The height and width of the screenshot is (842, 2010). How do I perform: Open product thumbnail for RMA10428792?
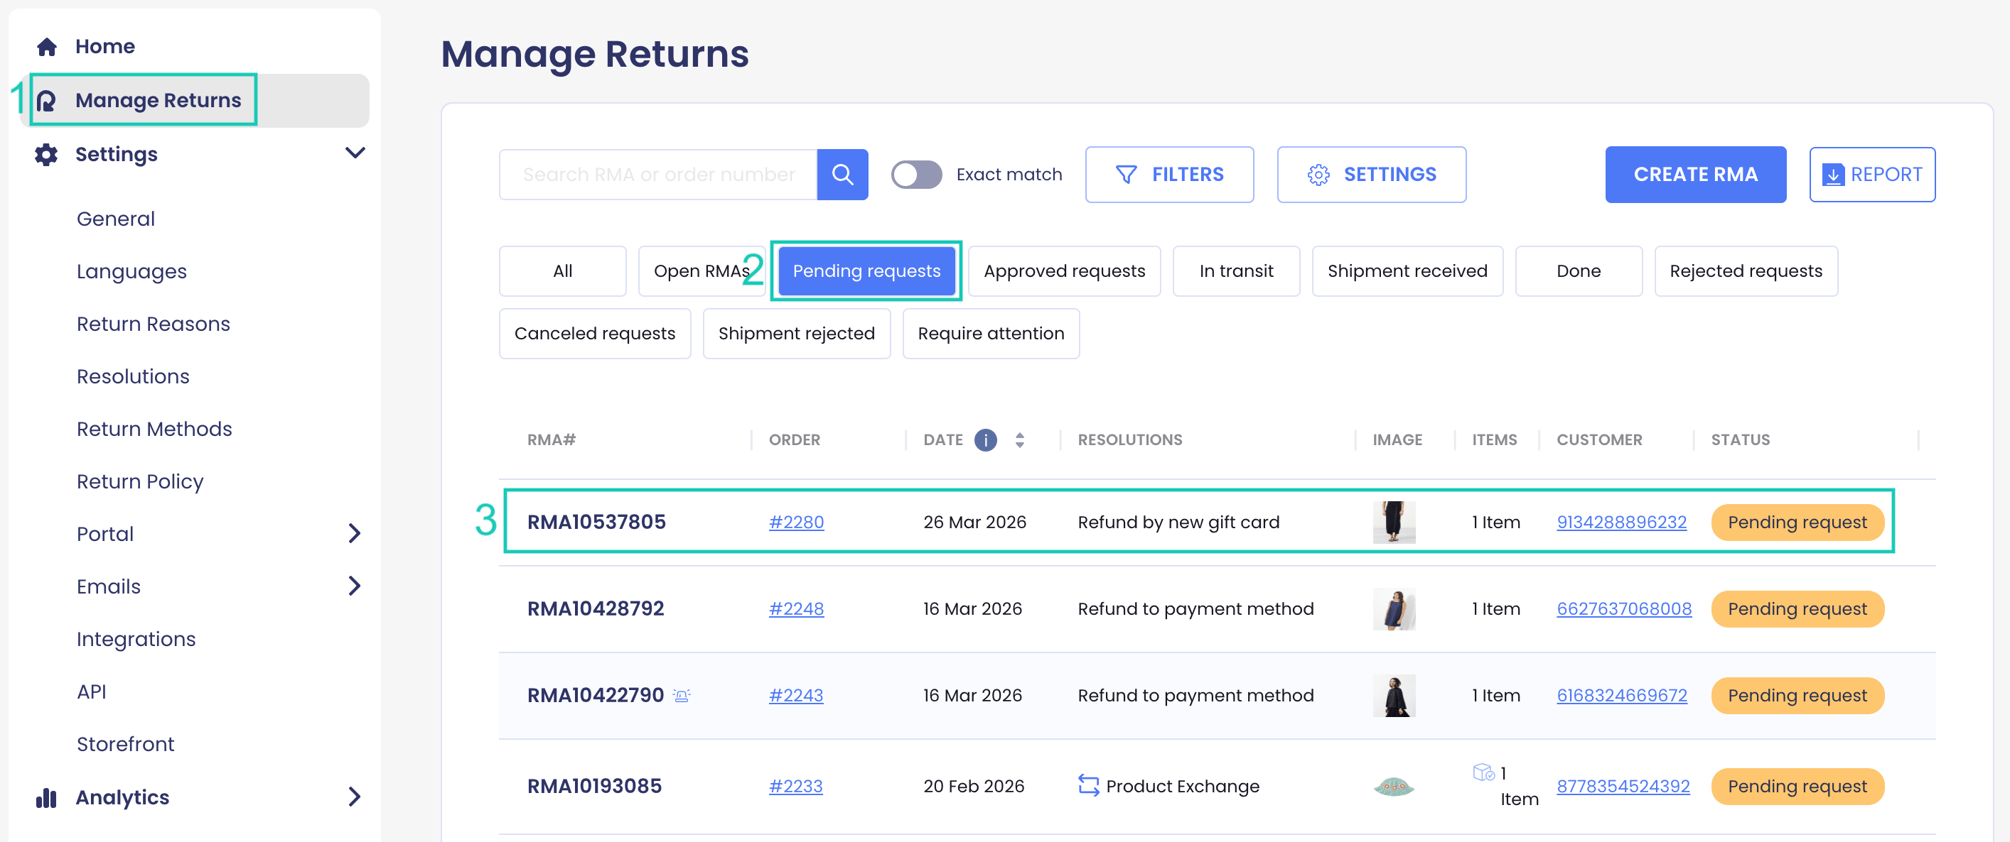click(x=1394, y=609)
